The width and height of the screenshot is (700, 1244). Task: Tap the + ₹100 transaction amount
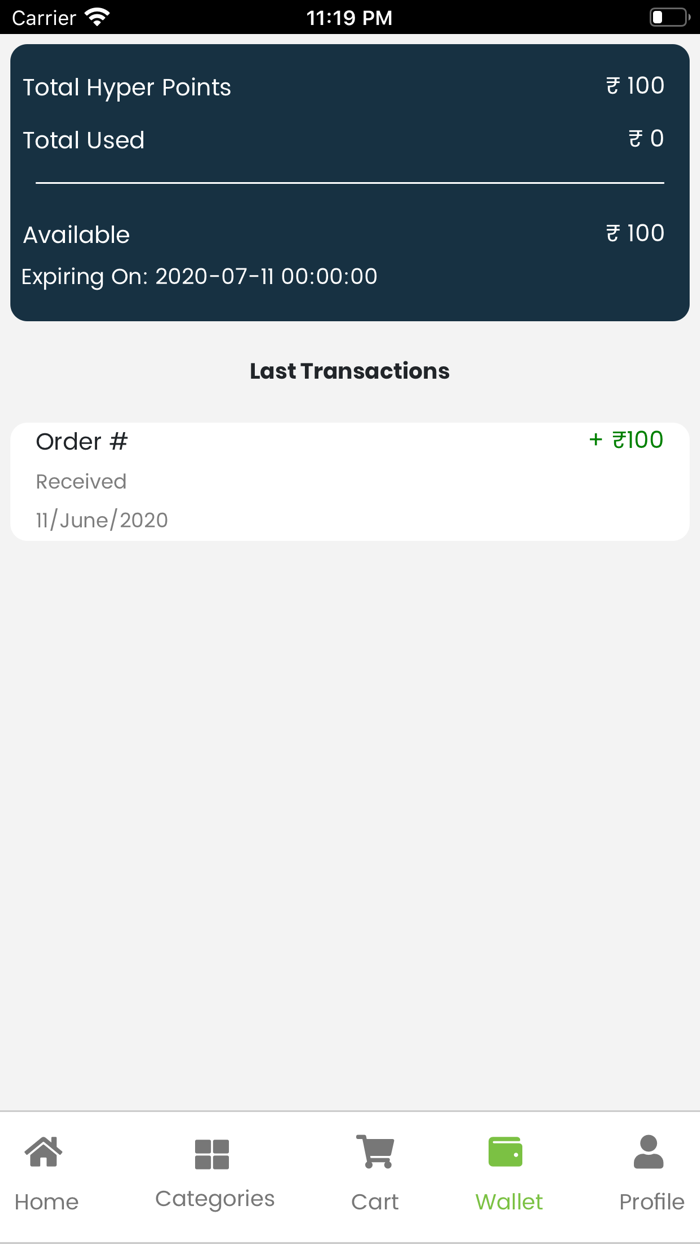tap(626, 440)
